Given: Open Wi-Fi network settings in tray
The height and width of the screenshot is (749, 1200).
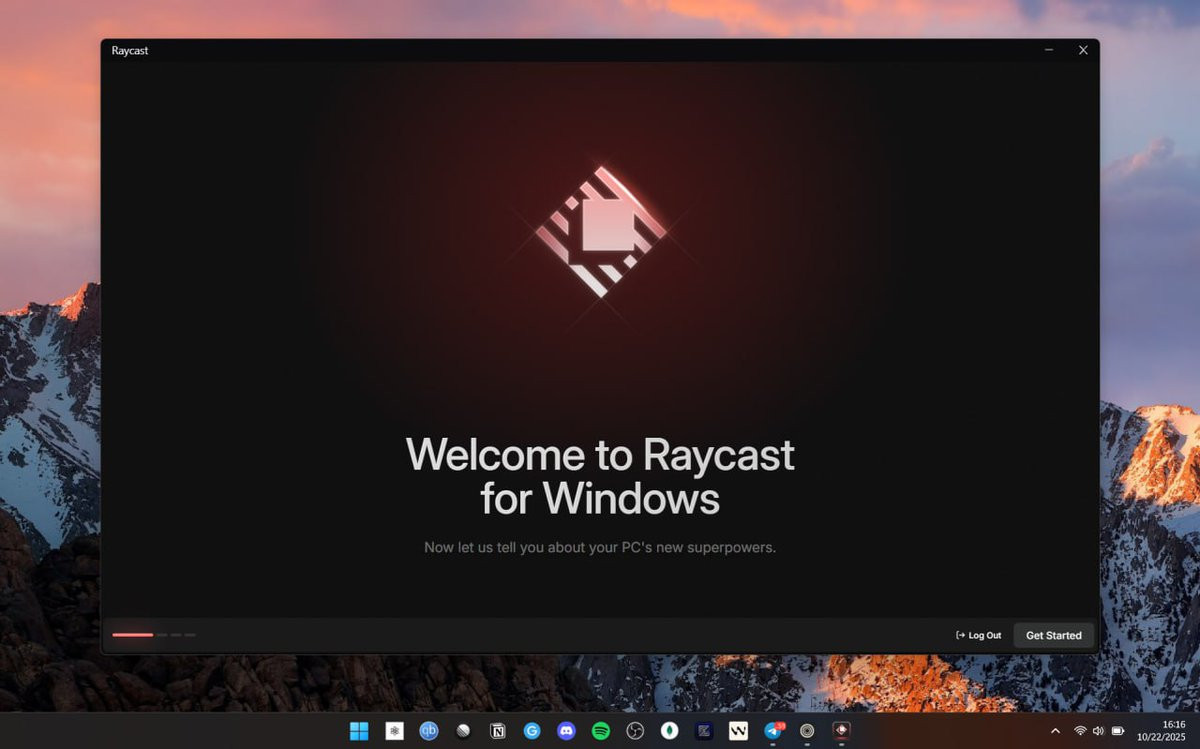Looking at the screenshot, I should tap(1080, 731).
